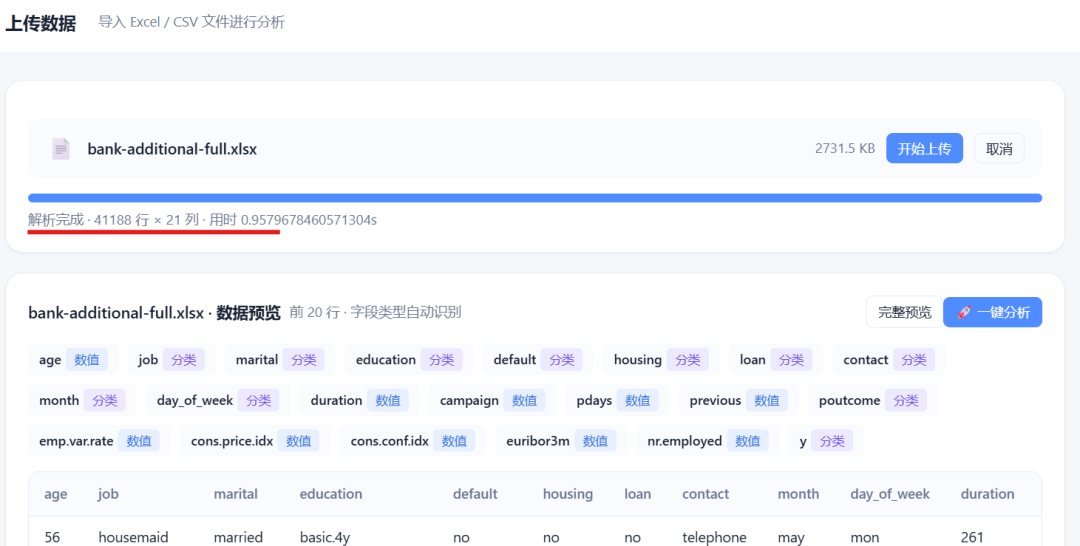Image resolution: width=1080 pixels, height=546 pixels.
Task: Click the 解析完成 status text
Action: click(x=56, y=220)
